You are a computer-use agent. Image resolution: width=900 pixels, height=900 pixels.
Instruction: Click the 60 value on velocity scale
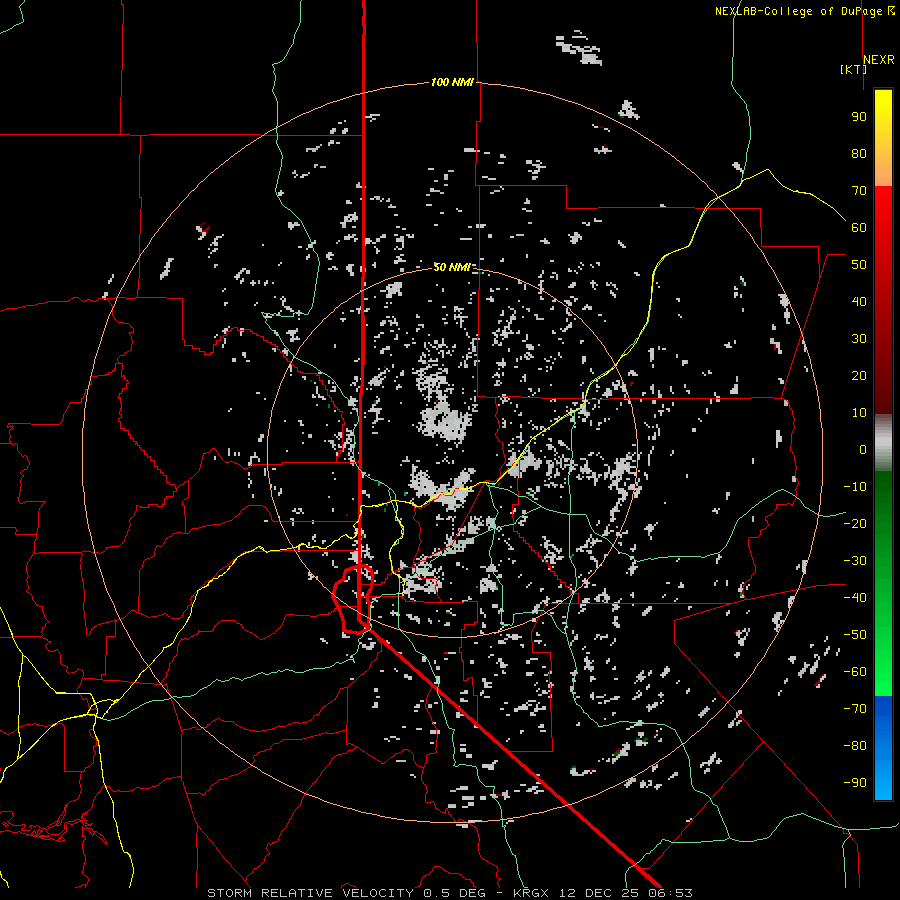point(859,228)
